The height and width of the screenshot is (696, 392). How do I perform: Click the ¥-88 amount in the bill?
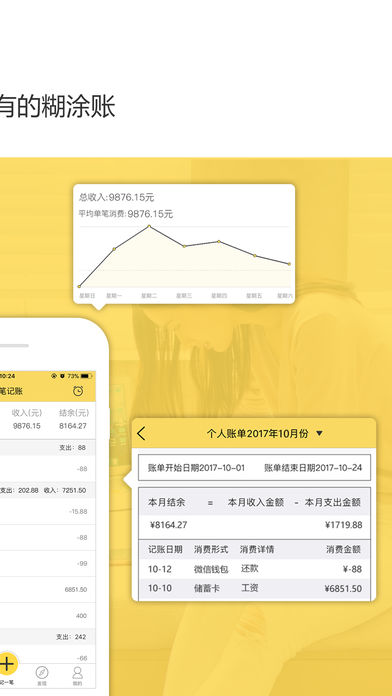352,569
